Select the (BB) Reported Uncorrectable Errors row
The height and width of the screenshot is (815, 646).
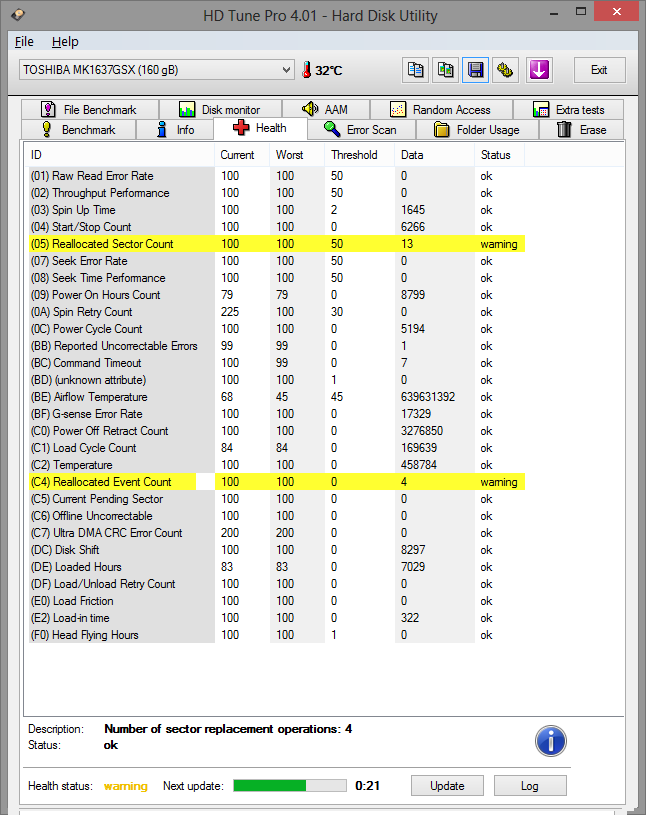coord(276,346)
